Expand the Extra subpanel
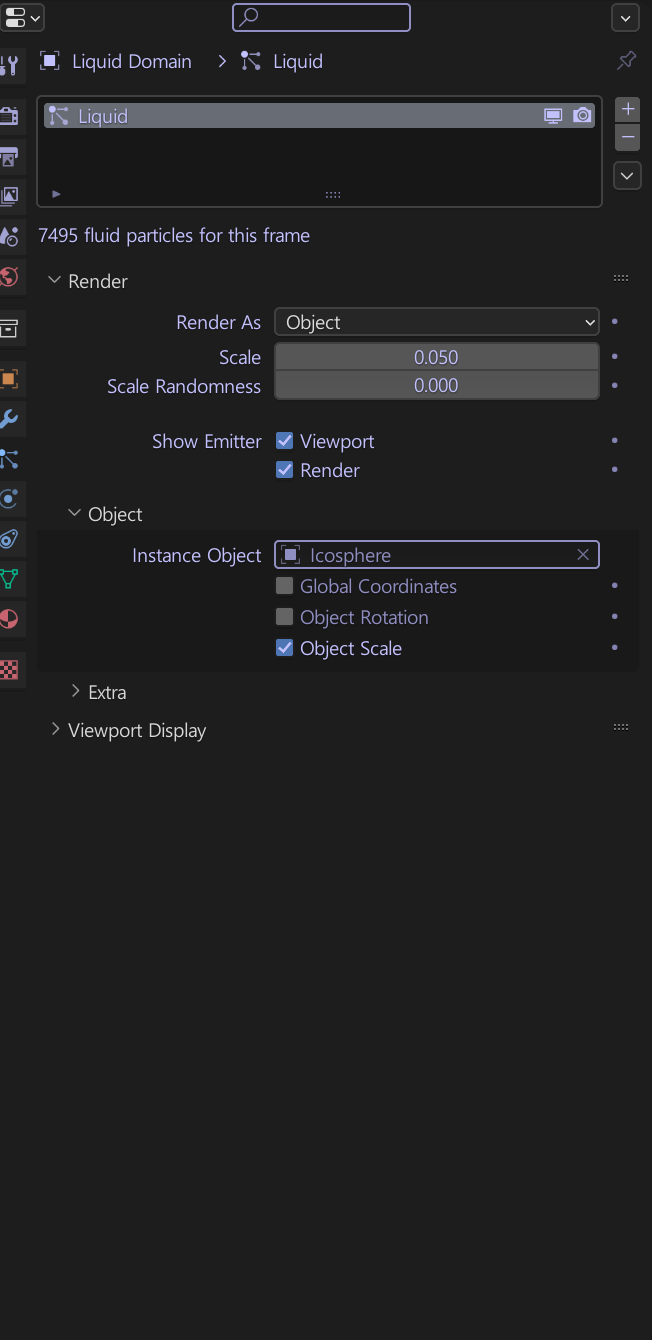The image size is (652, 1340). (x=75, y=692)
